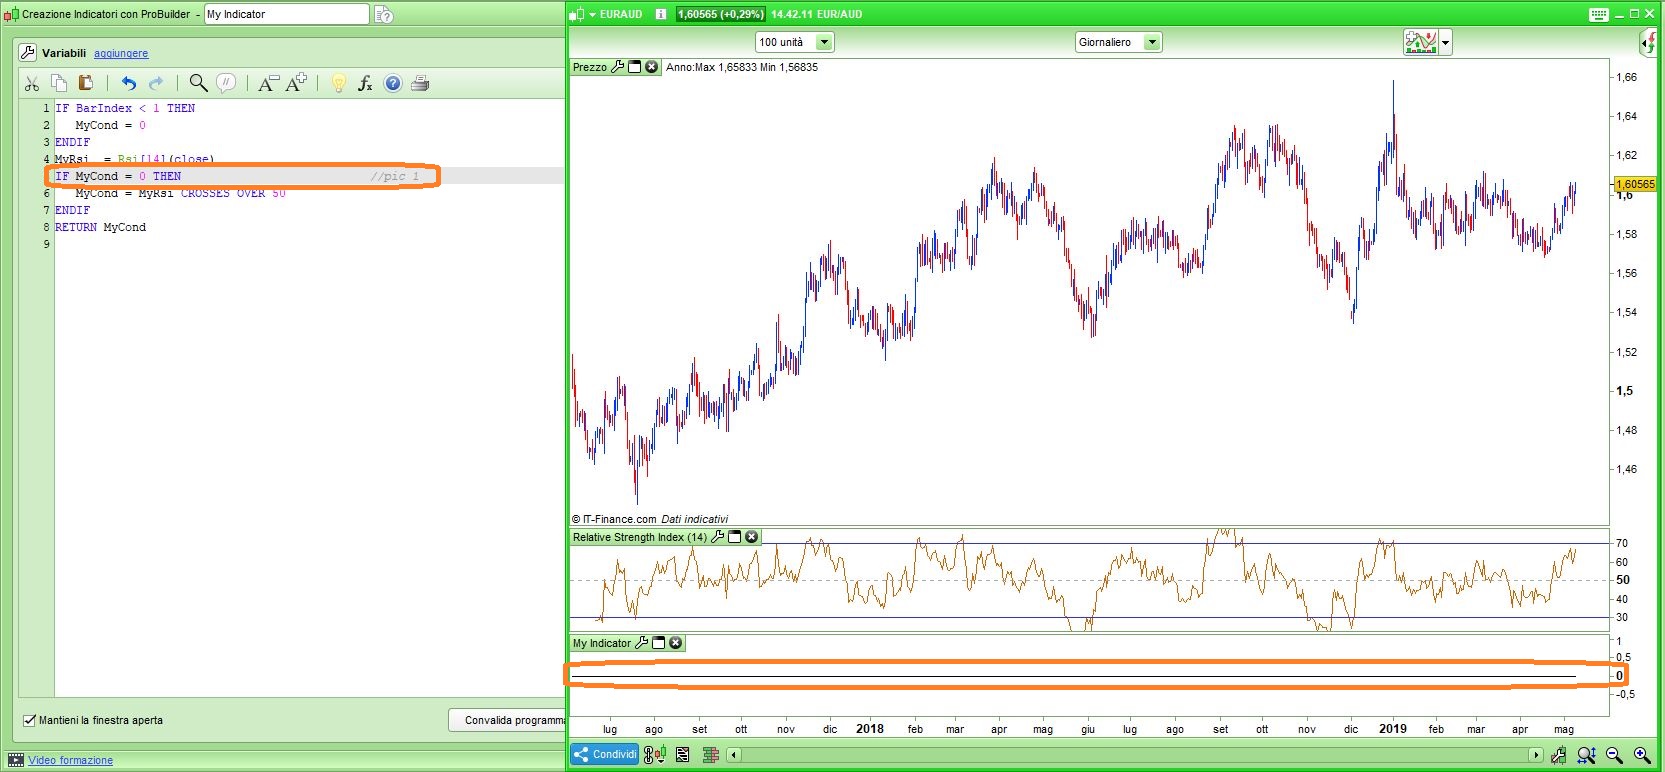Click the aggiungere variables link

click(121, 53)
